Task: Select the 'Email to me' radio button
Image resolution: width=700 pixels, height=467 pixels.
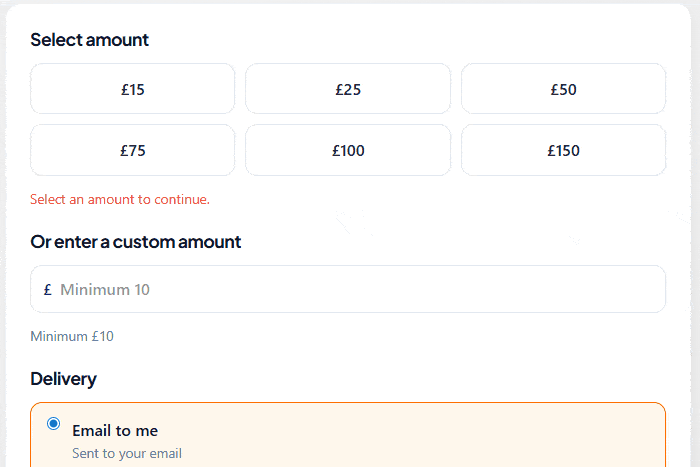Action: [54, 423]
